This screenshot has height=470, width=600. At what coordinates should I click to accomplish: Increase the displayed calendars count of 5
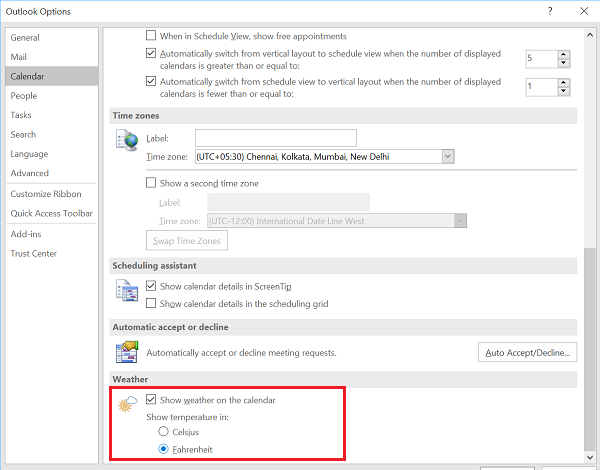(x=564, y=54)
